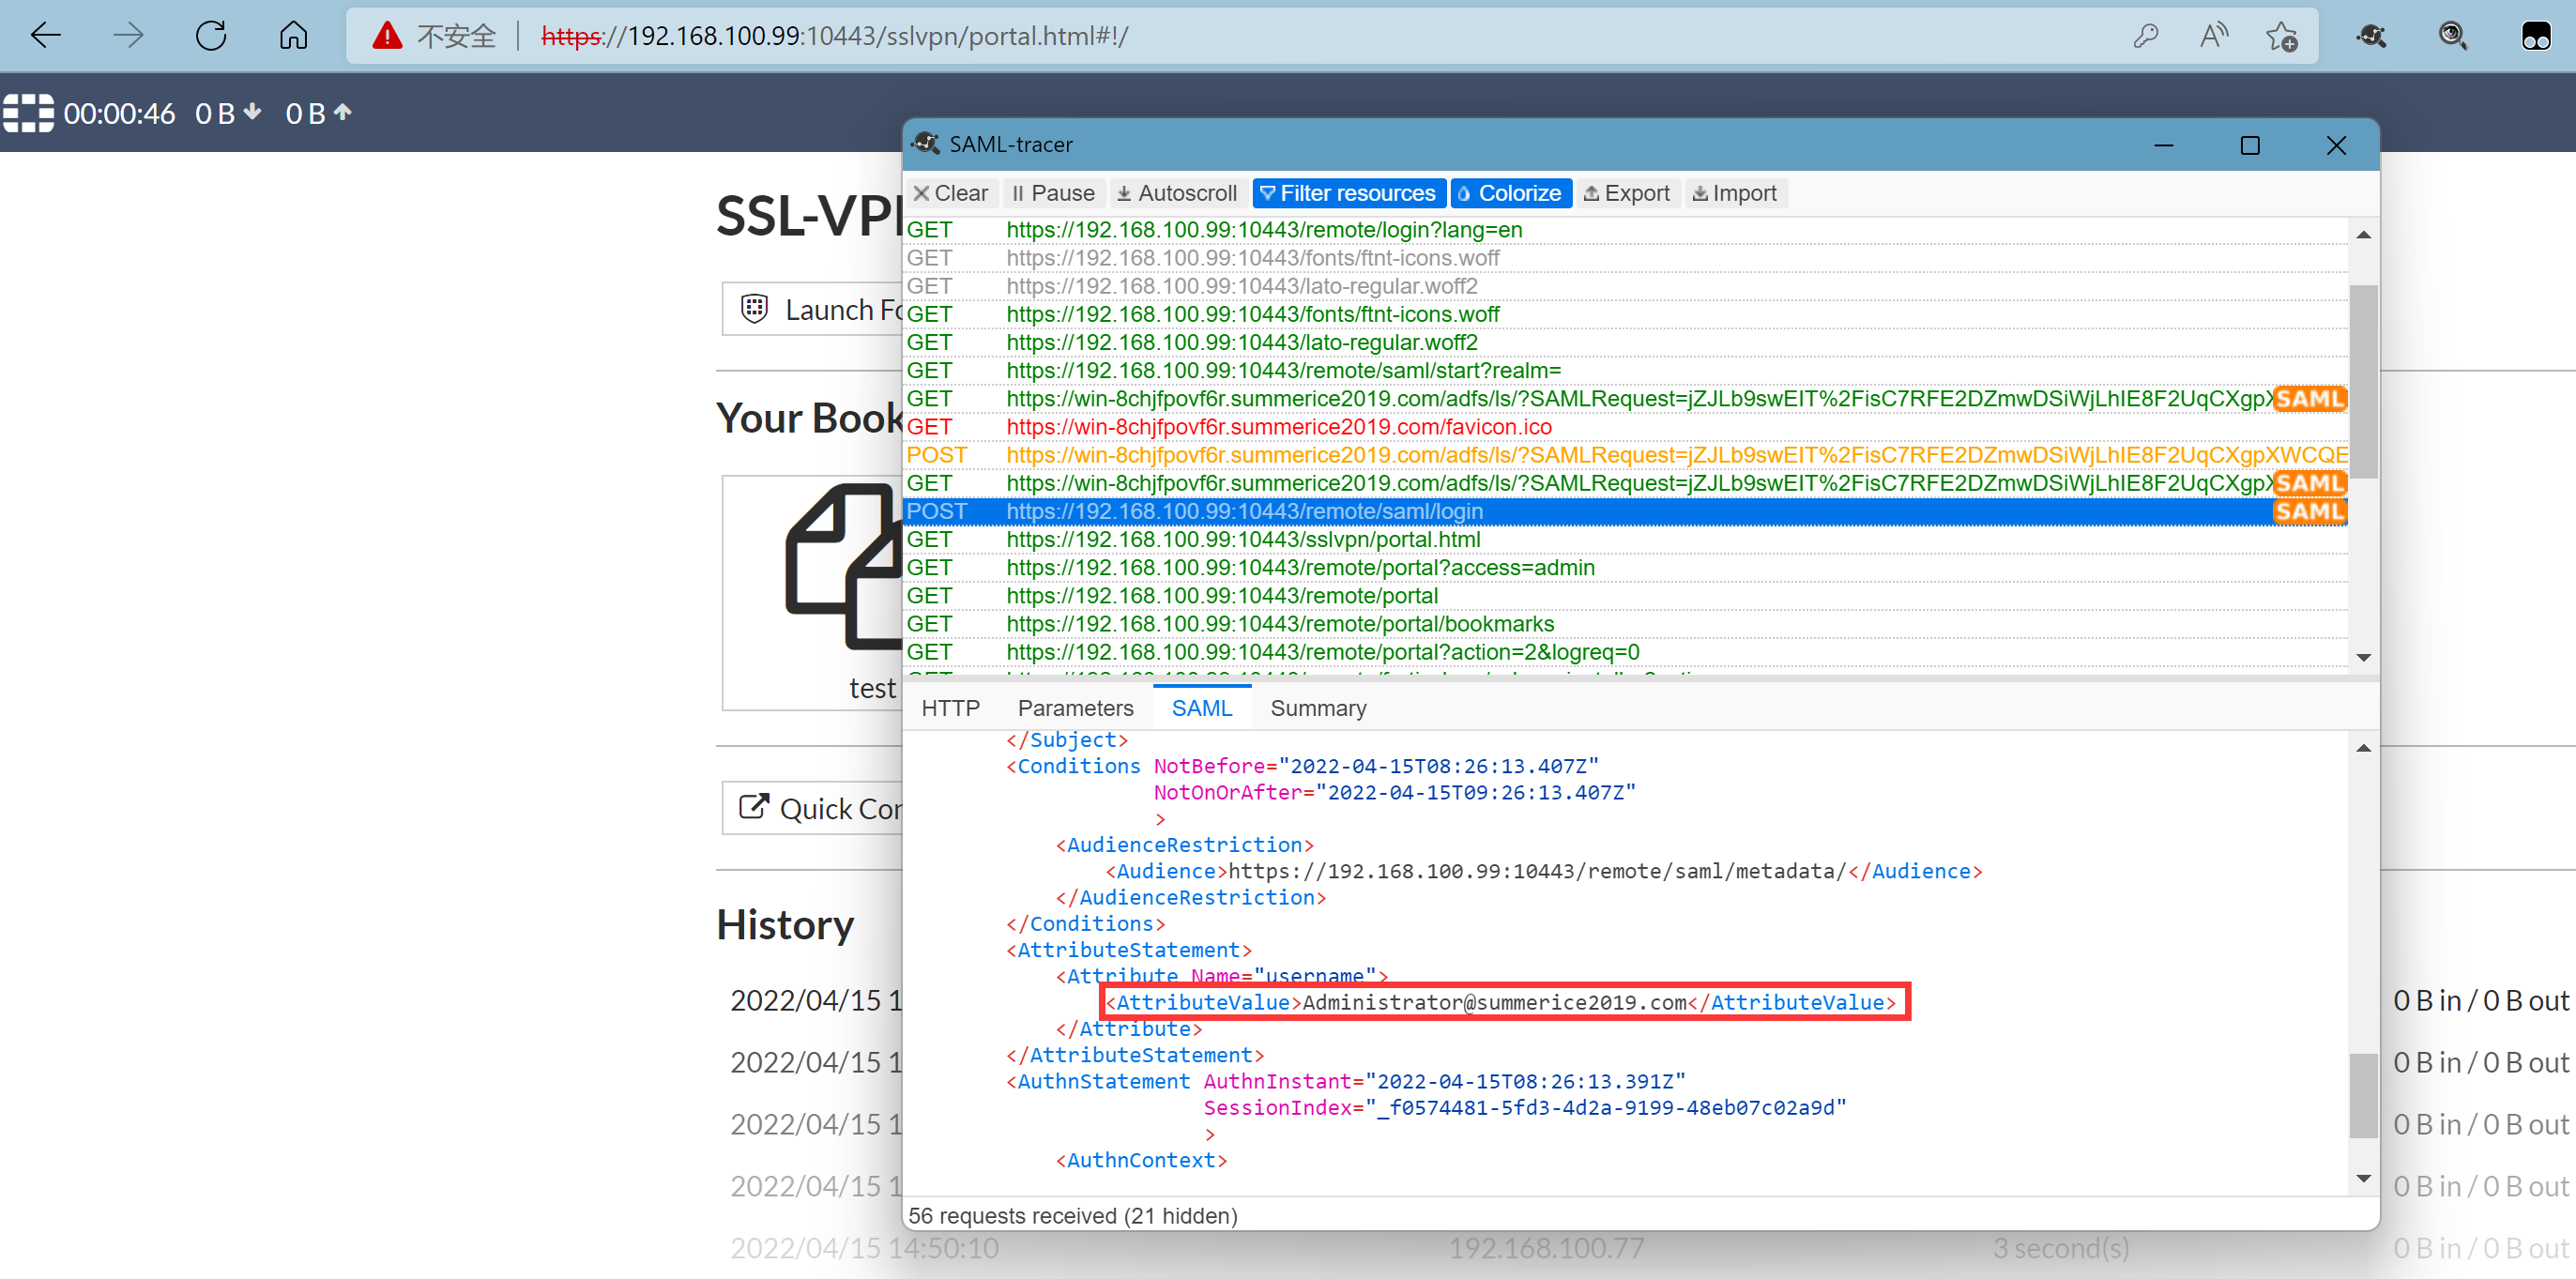Click the read aloud icon
Image resolution: width=2576 pixels, height=1279 pixels.
2214,36
